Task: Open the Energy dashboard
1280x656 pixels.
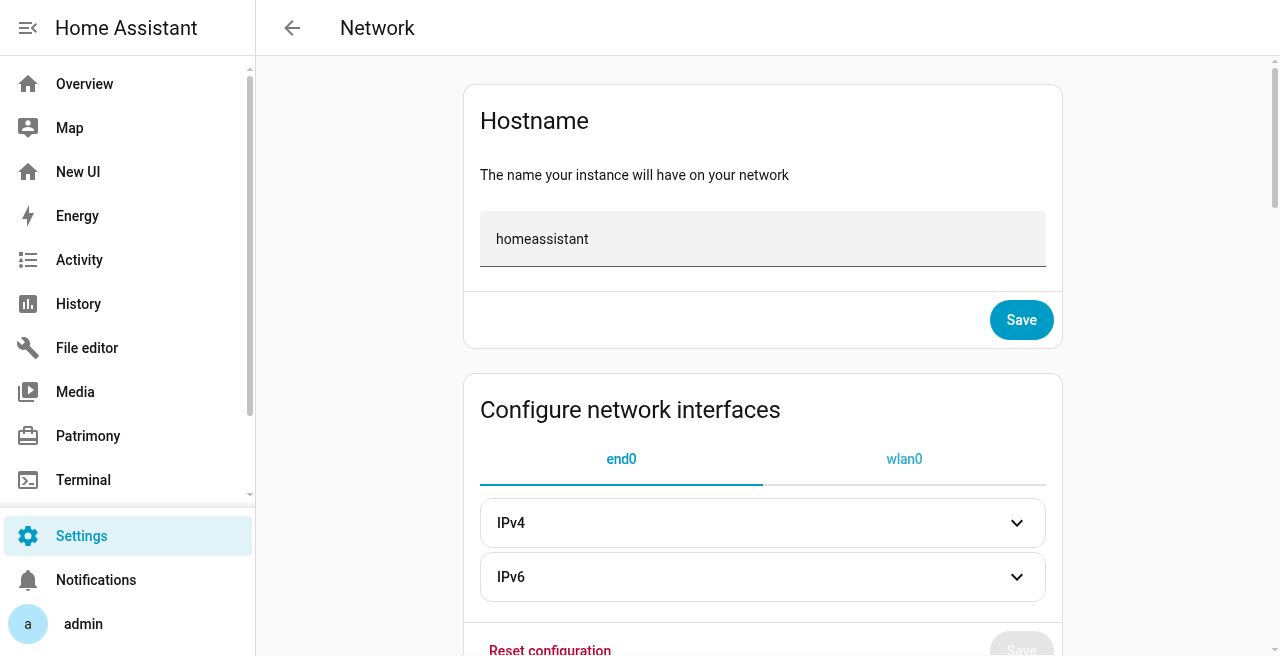Action: point(128,216)
